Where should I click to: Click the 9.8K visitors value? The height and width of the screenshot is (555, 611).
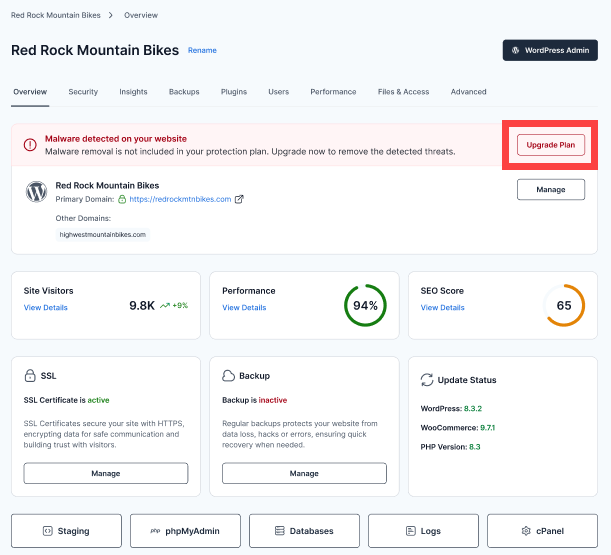pos(142,306)
